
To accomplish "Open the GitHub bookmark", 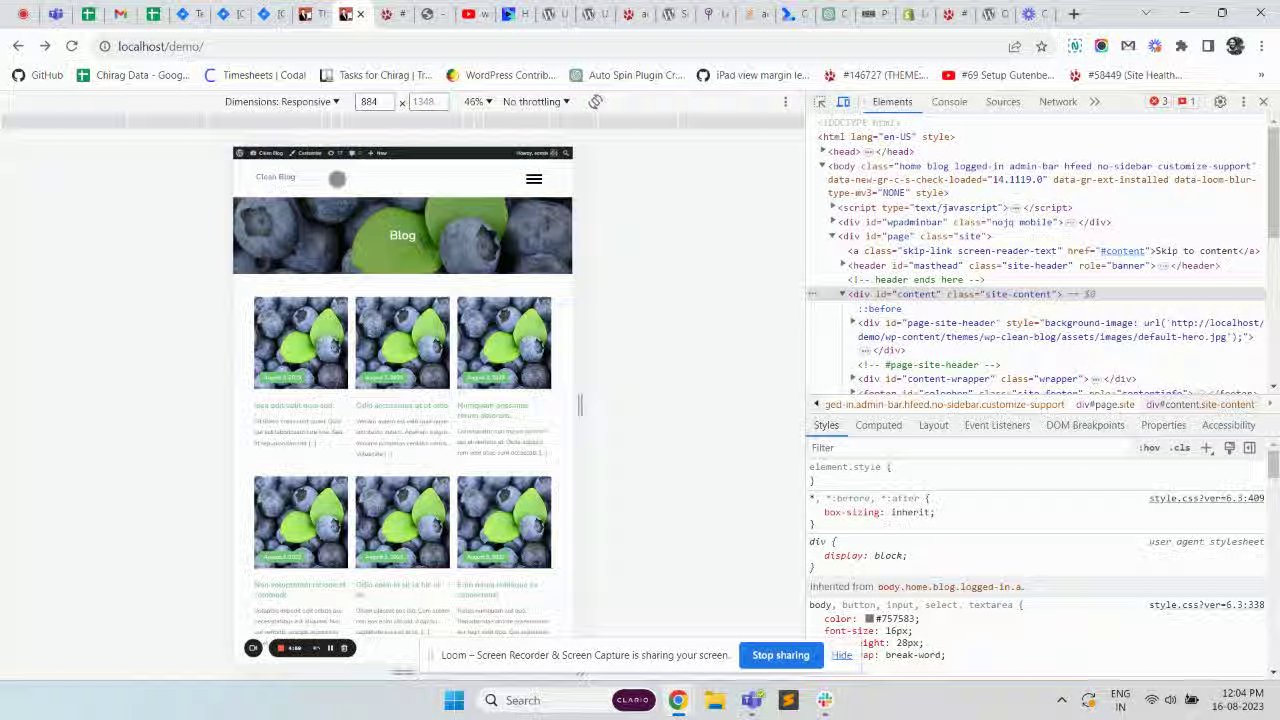I will click(38, 75).
